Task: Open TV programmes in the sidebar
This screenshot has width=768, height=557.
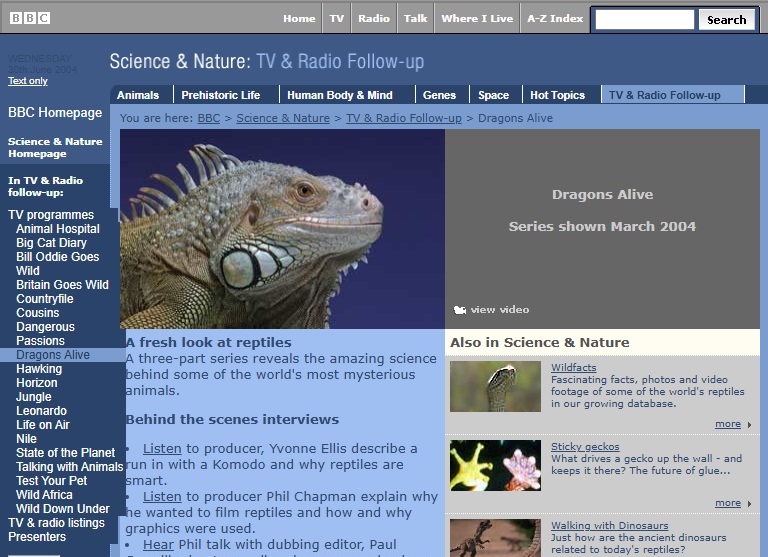Action: [51, 215]
